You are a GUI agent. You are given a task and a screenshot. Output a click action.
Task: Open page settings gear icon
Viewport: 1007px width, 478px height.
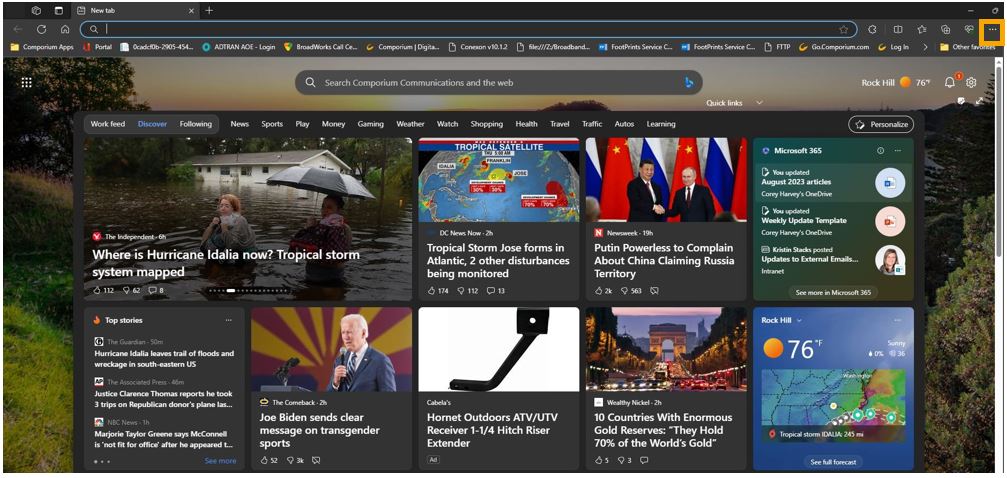[971, 82]
